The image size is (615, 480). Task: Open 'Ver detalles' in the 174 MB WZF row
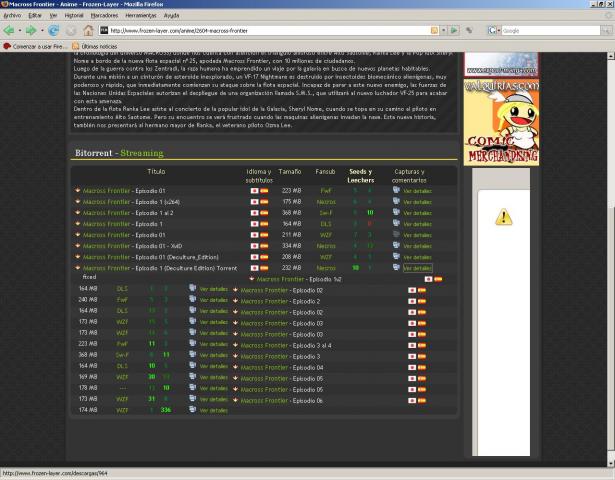(214, 410)
